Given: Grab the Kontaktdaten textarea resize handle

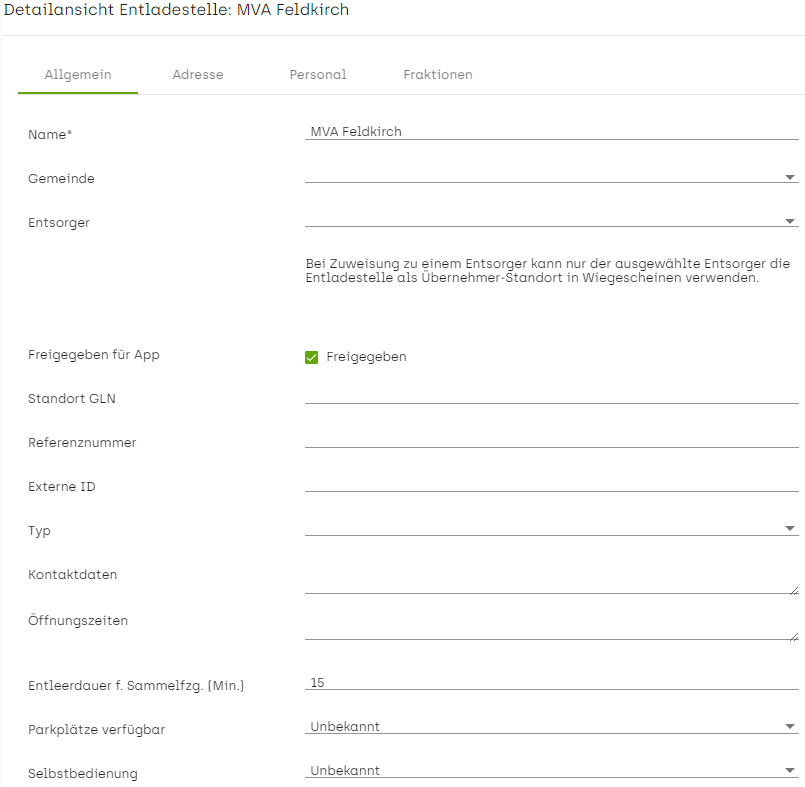Looking at the screenshot, I should point(794,591).
